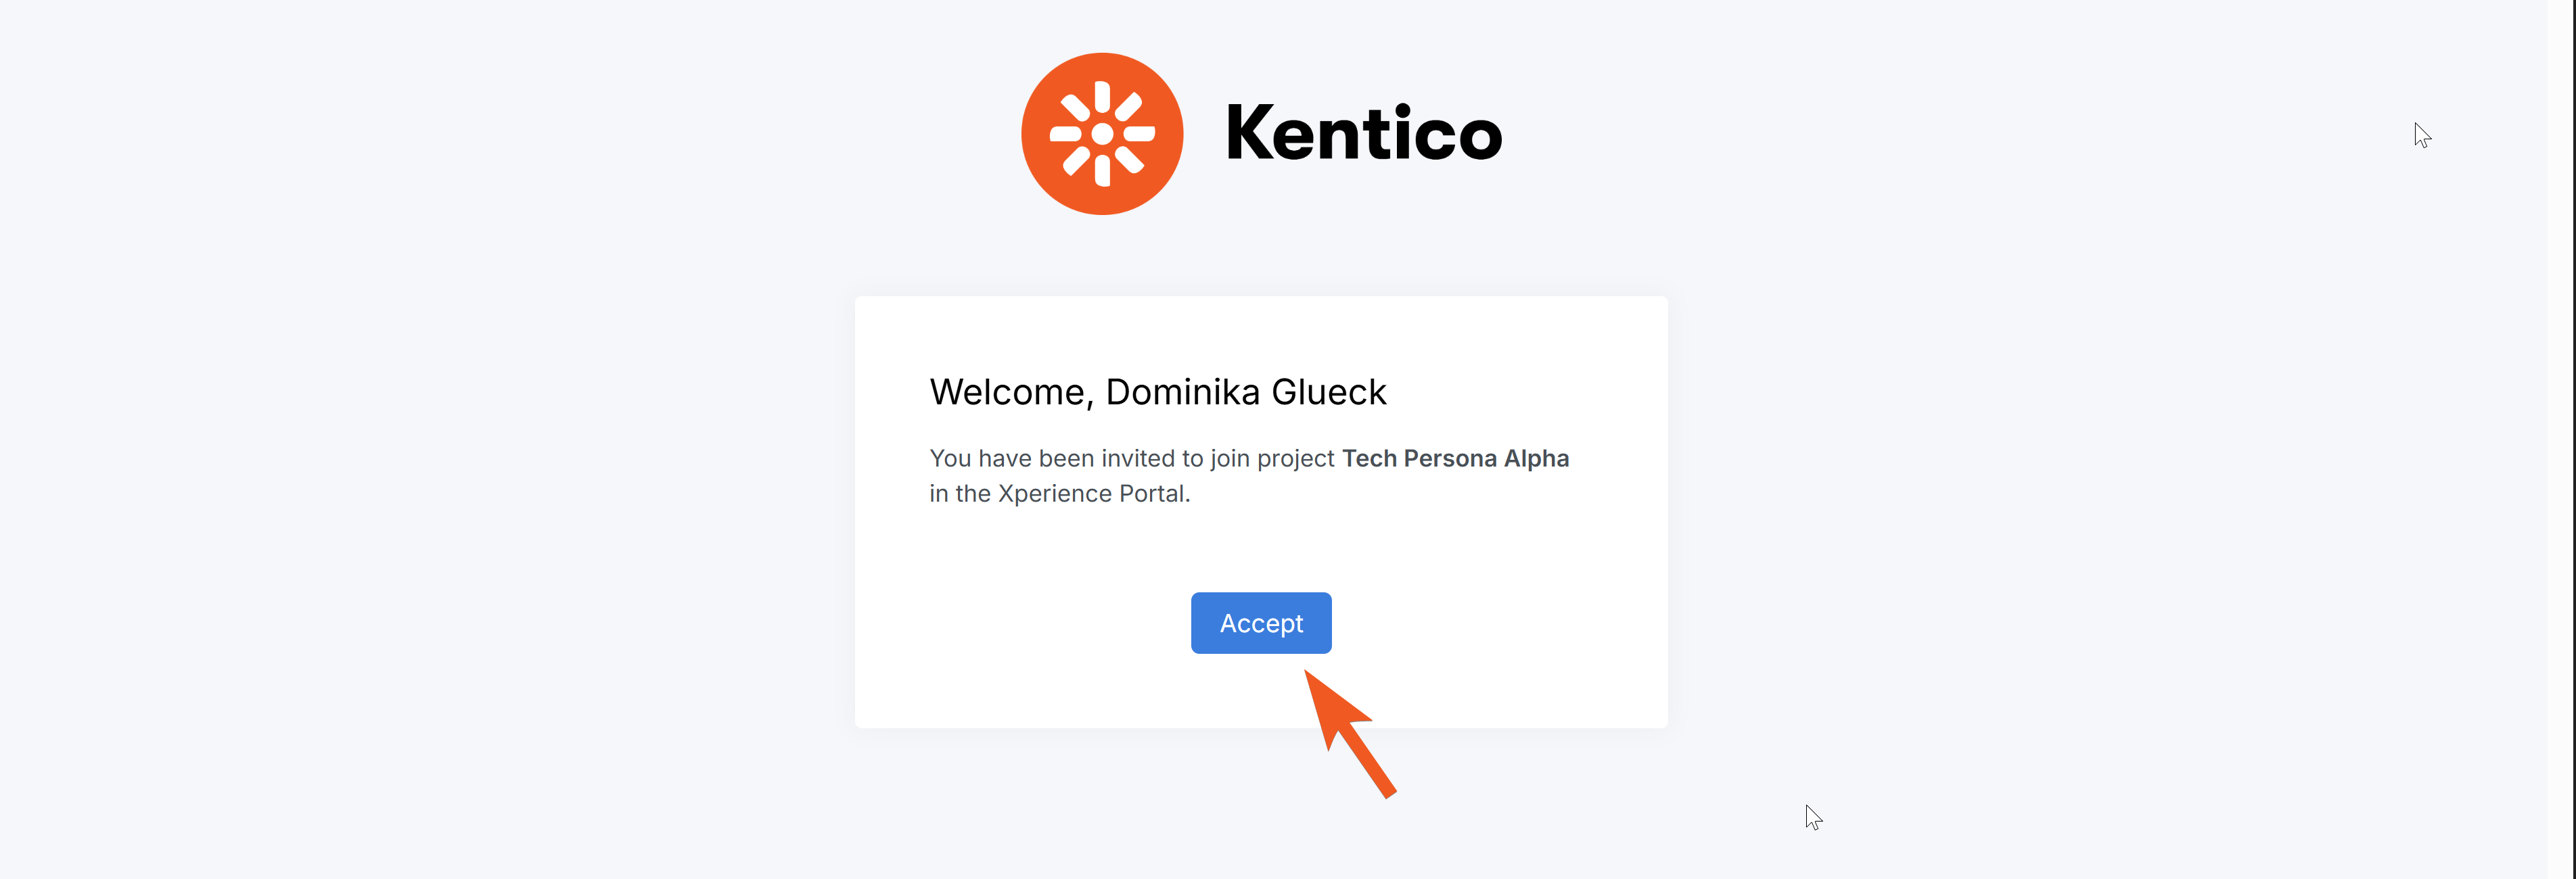Viewport: 2576px width, 879px height.
Task: Click the Kentico wordmark text
Action: [1363, 133]
